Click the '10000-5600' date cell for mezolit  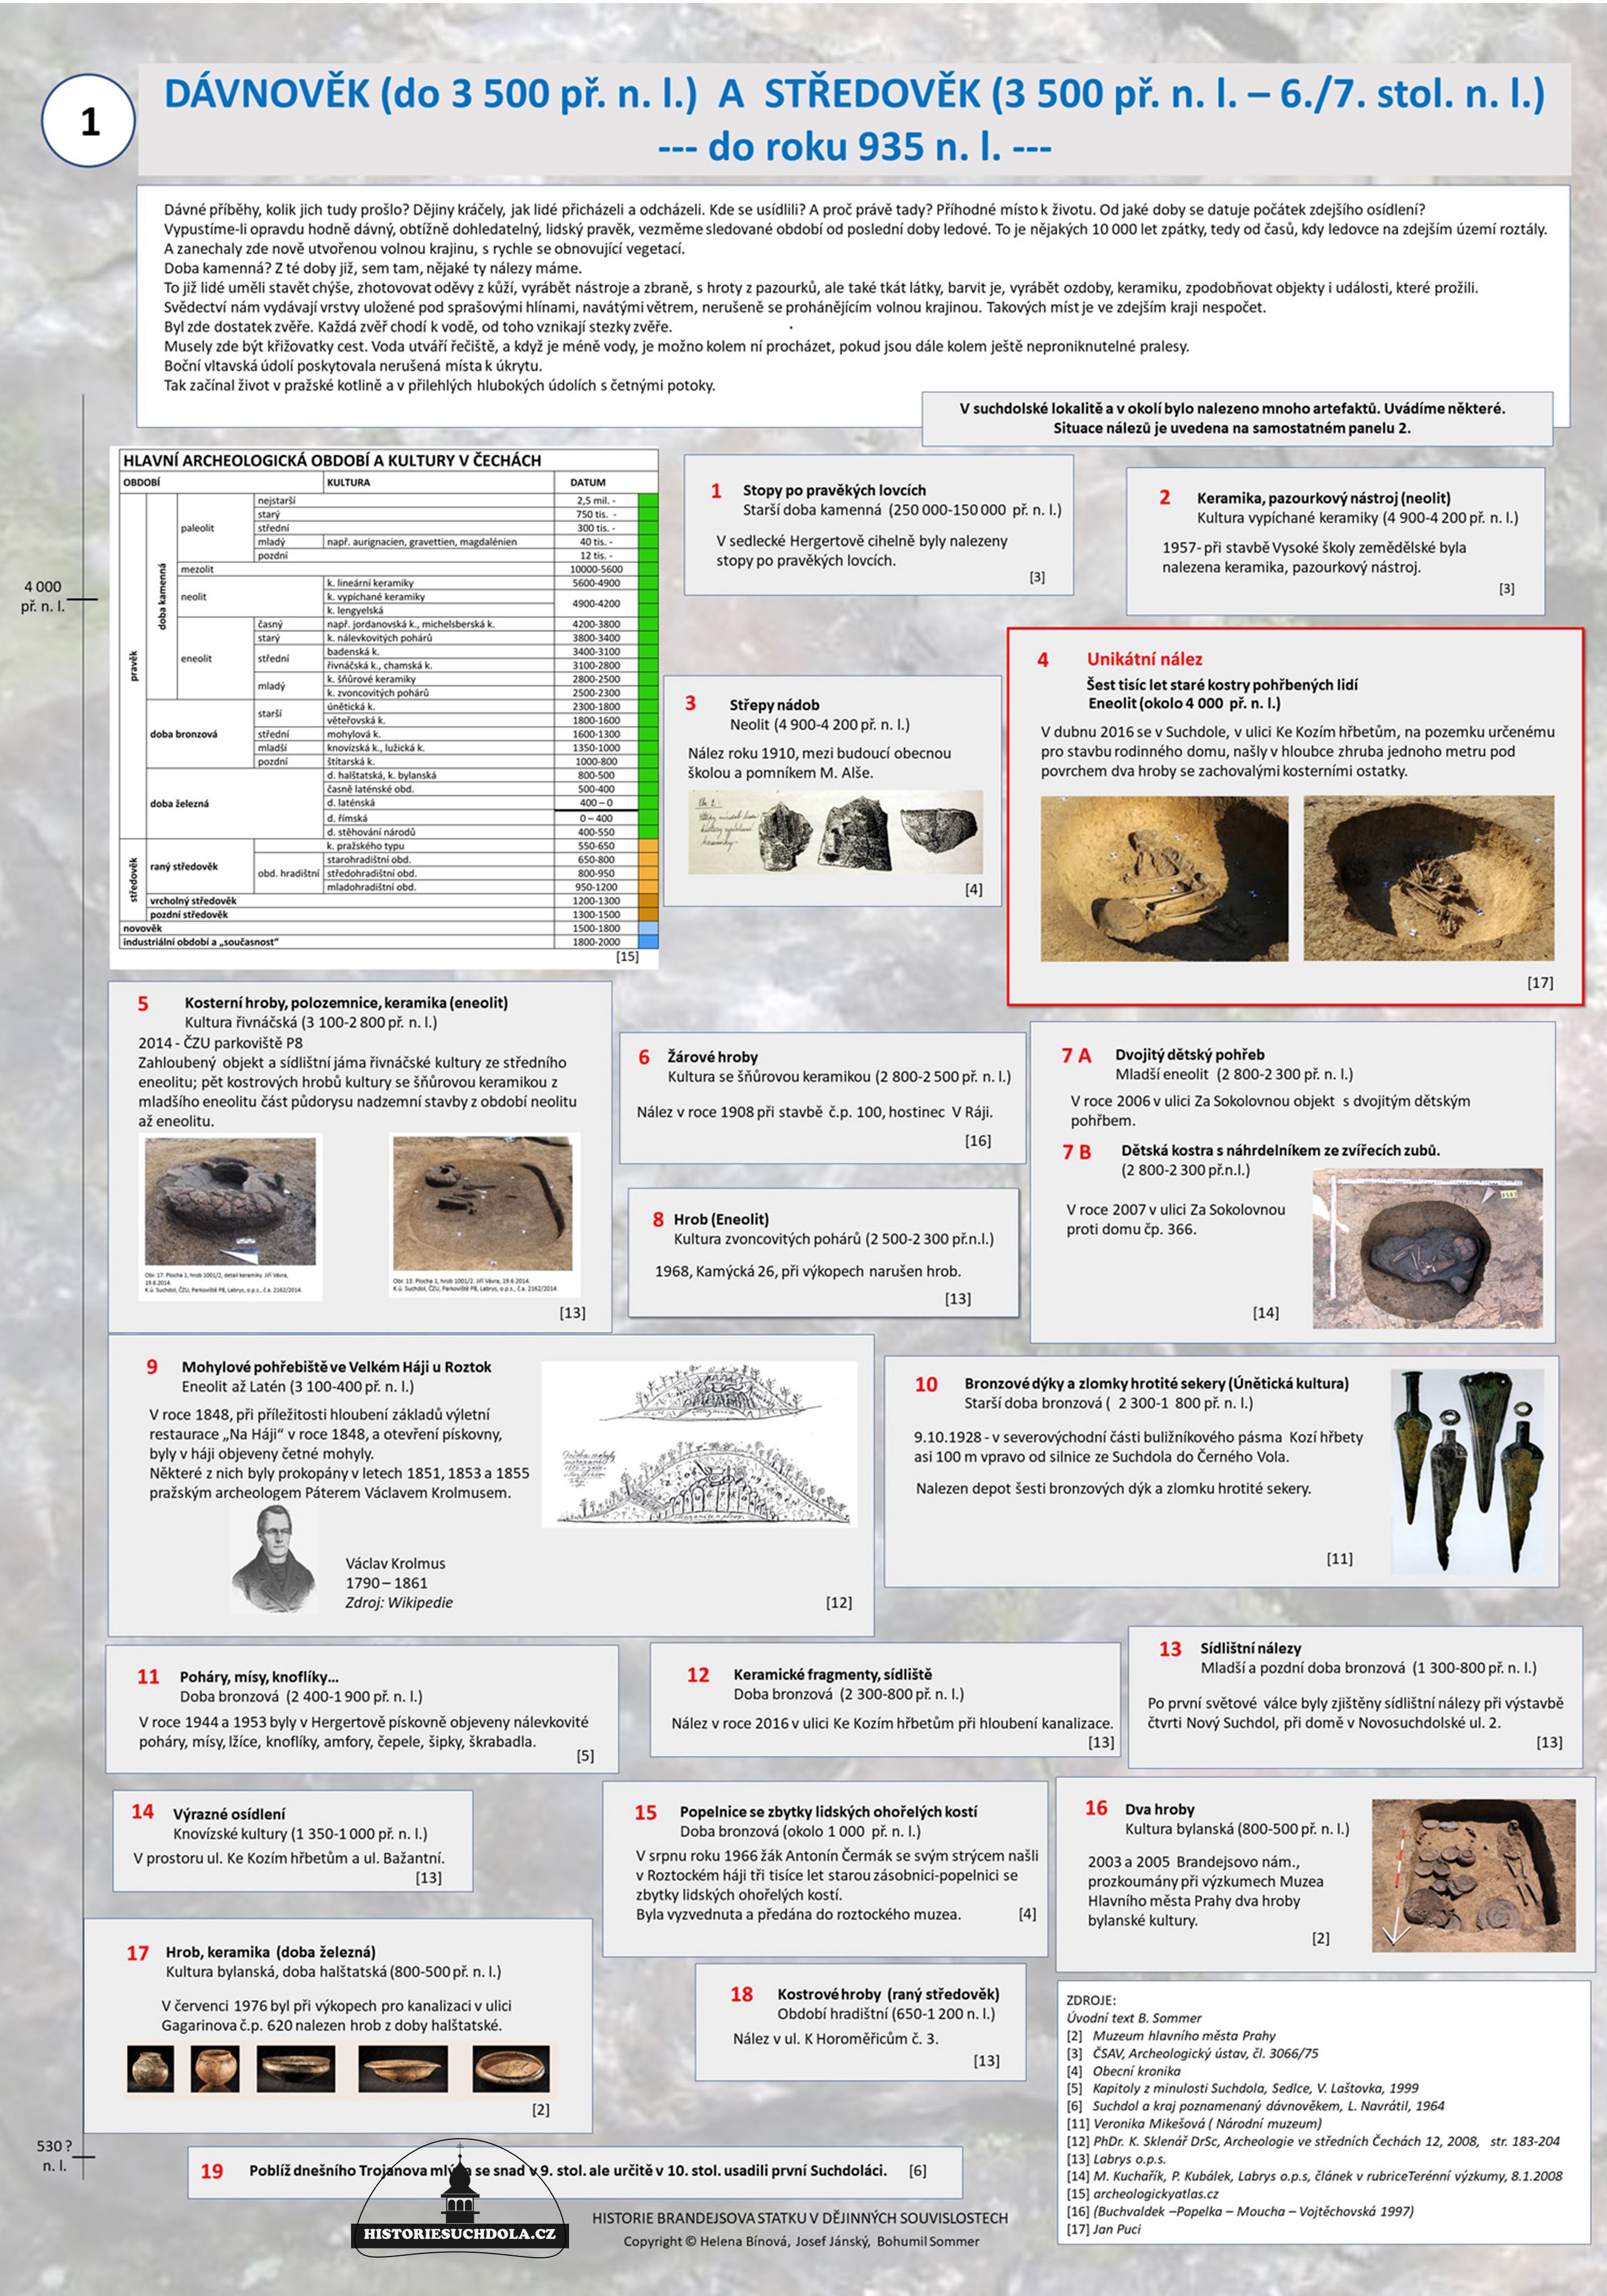596,569
